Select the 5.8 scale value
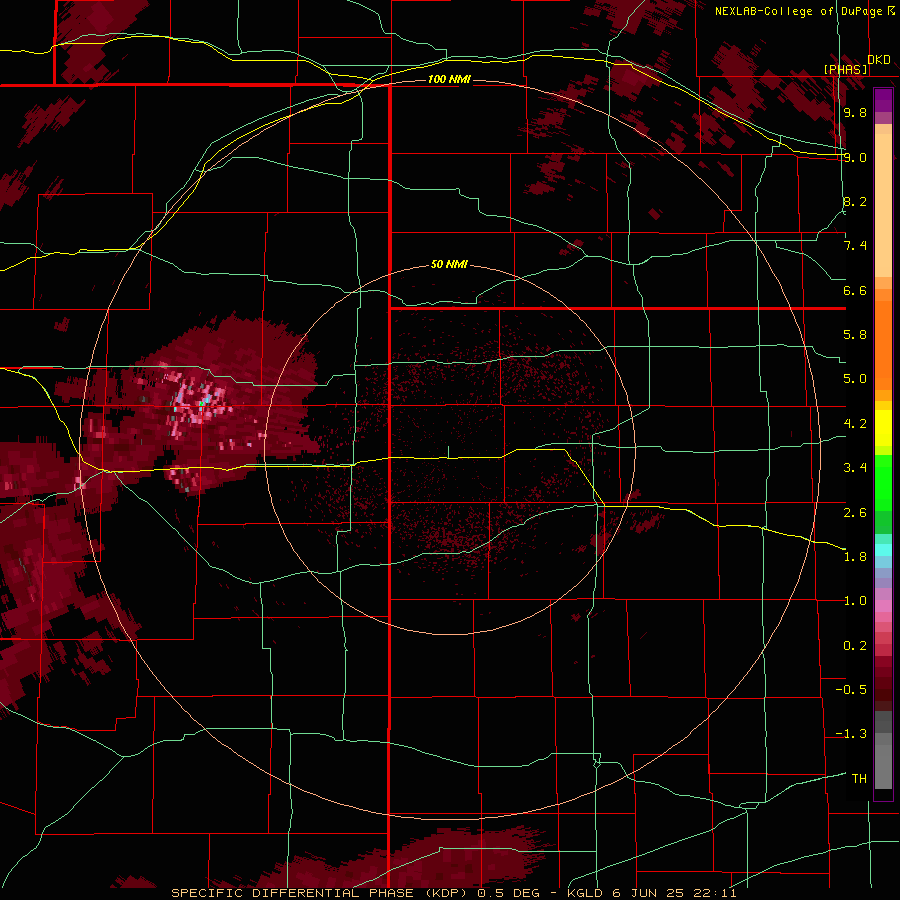Image resolution: width=900 pixels, height=900 pixels. (x=855, y=335)
